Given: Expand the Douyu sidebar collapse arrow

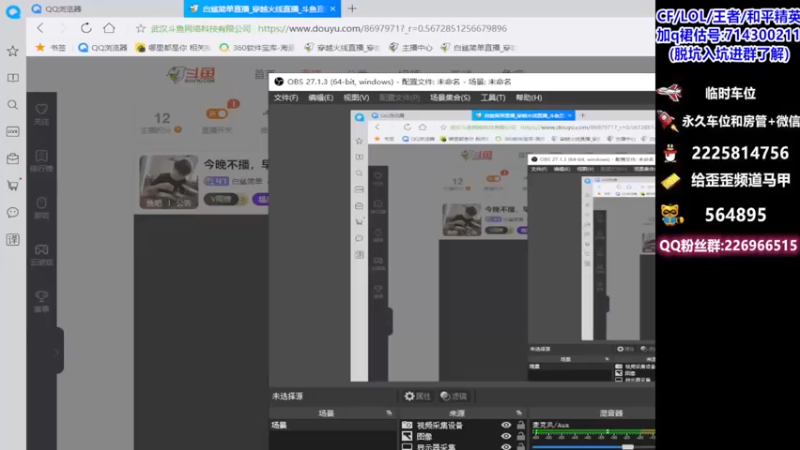Looking at the screenshot, I should click(57, 351).
